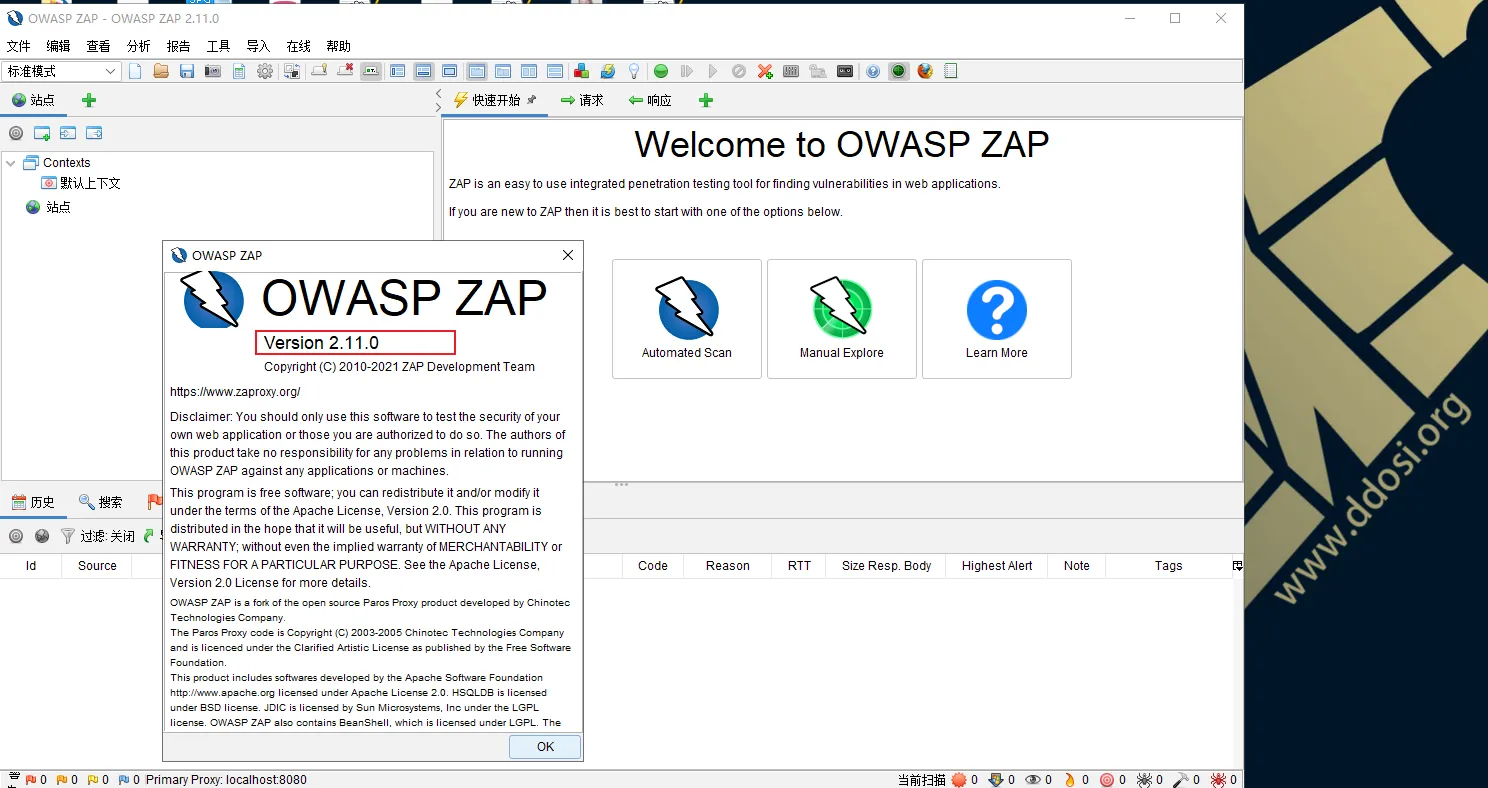The width and height of the screenshot is (1488, 788).
Task: Click OK in the OWASP ZAP dialog
Action: click(x=545, y=747)
